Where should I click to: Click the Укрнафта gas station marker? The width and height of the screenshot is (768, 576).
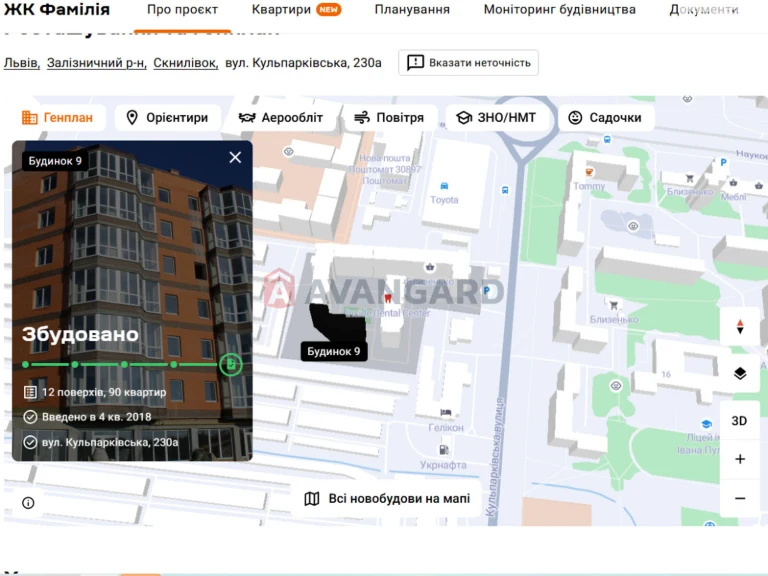[443, 450]
